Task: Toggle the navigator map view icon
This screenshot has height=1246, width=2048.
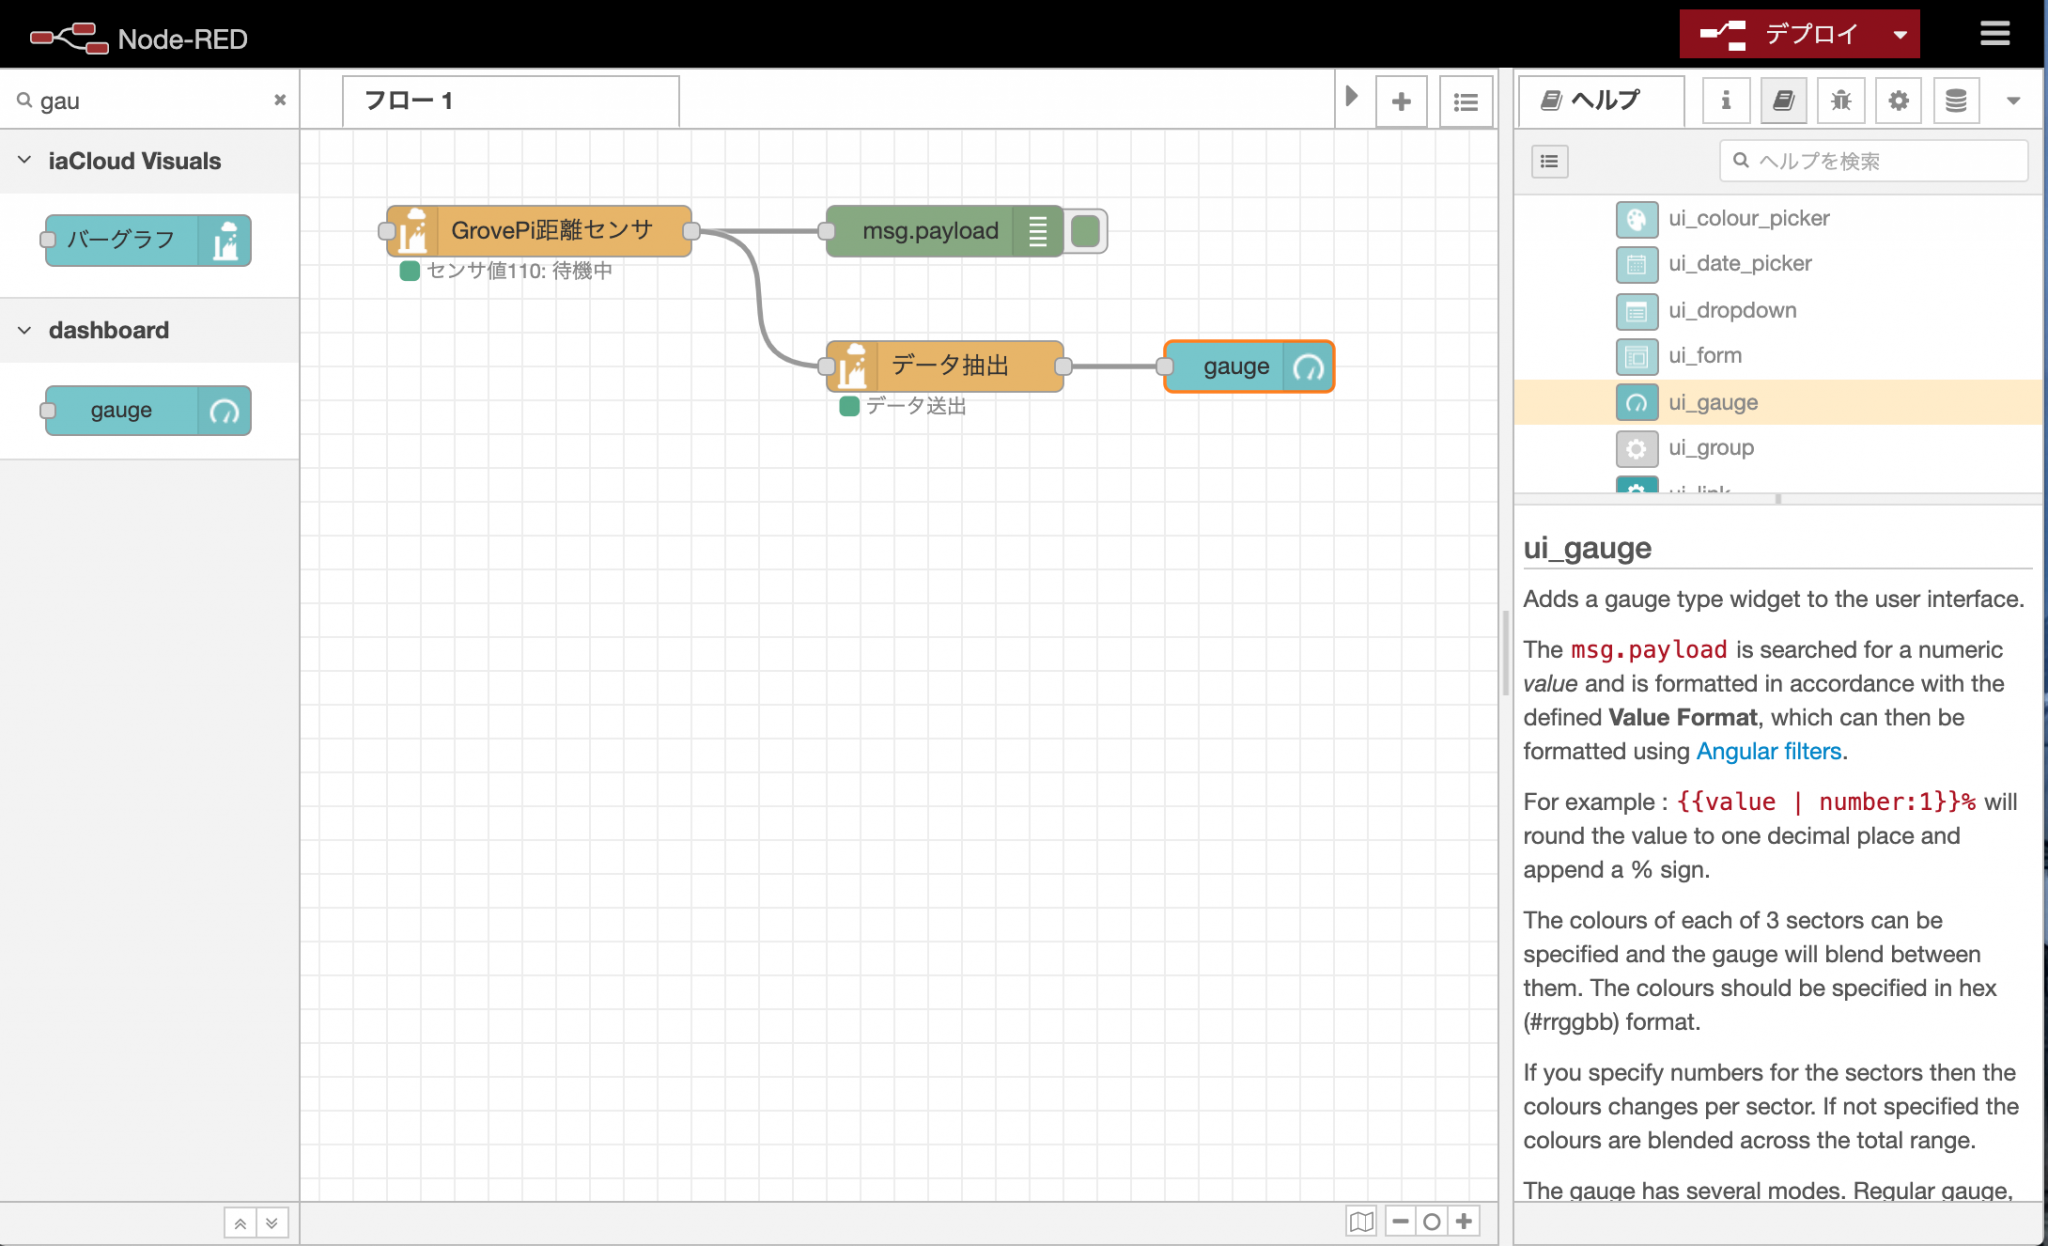Action: 1361,1221
